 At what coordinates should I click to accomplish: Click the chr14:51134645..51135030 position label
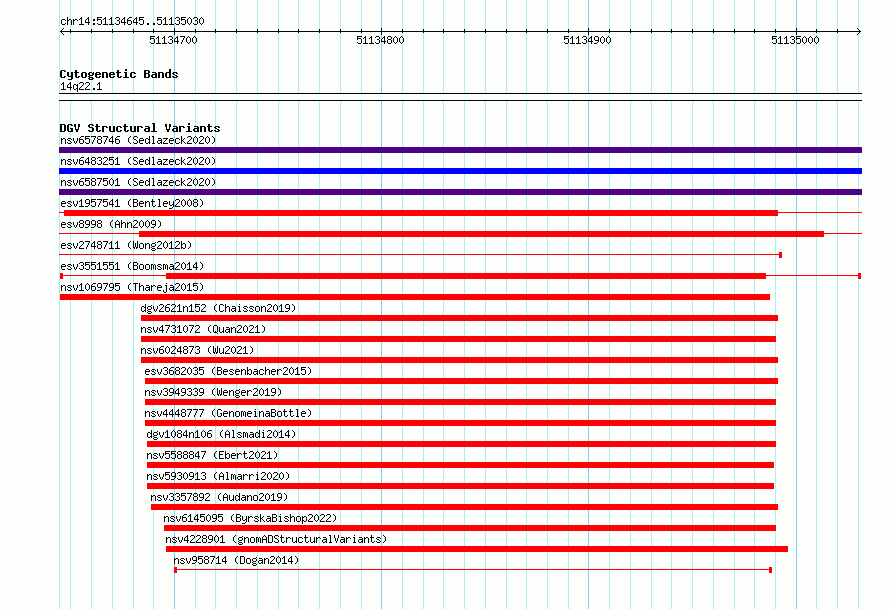tap(132, 21)
